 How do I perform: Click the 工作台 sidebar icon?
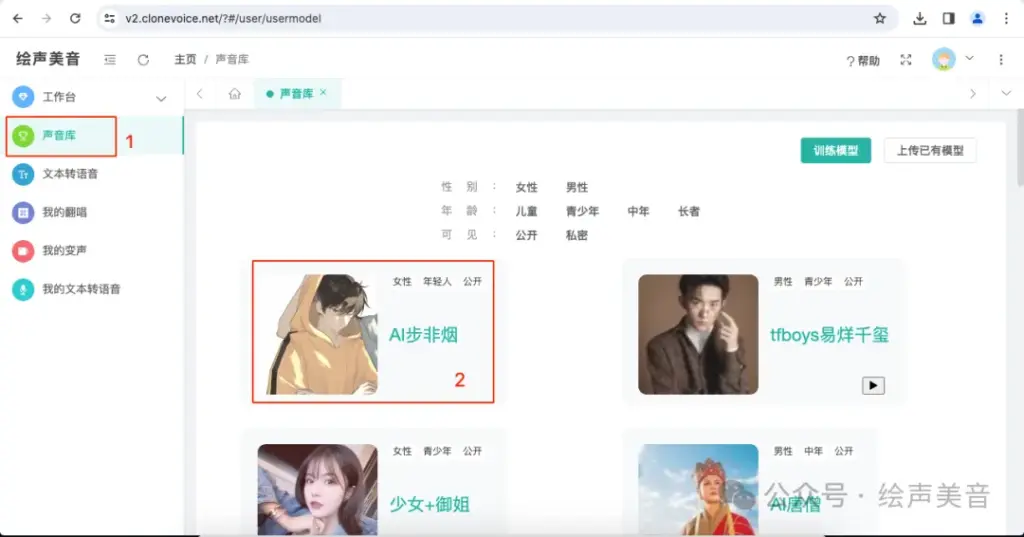click(x=23, y=97)
